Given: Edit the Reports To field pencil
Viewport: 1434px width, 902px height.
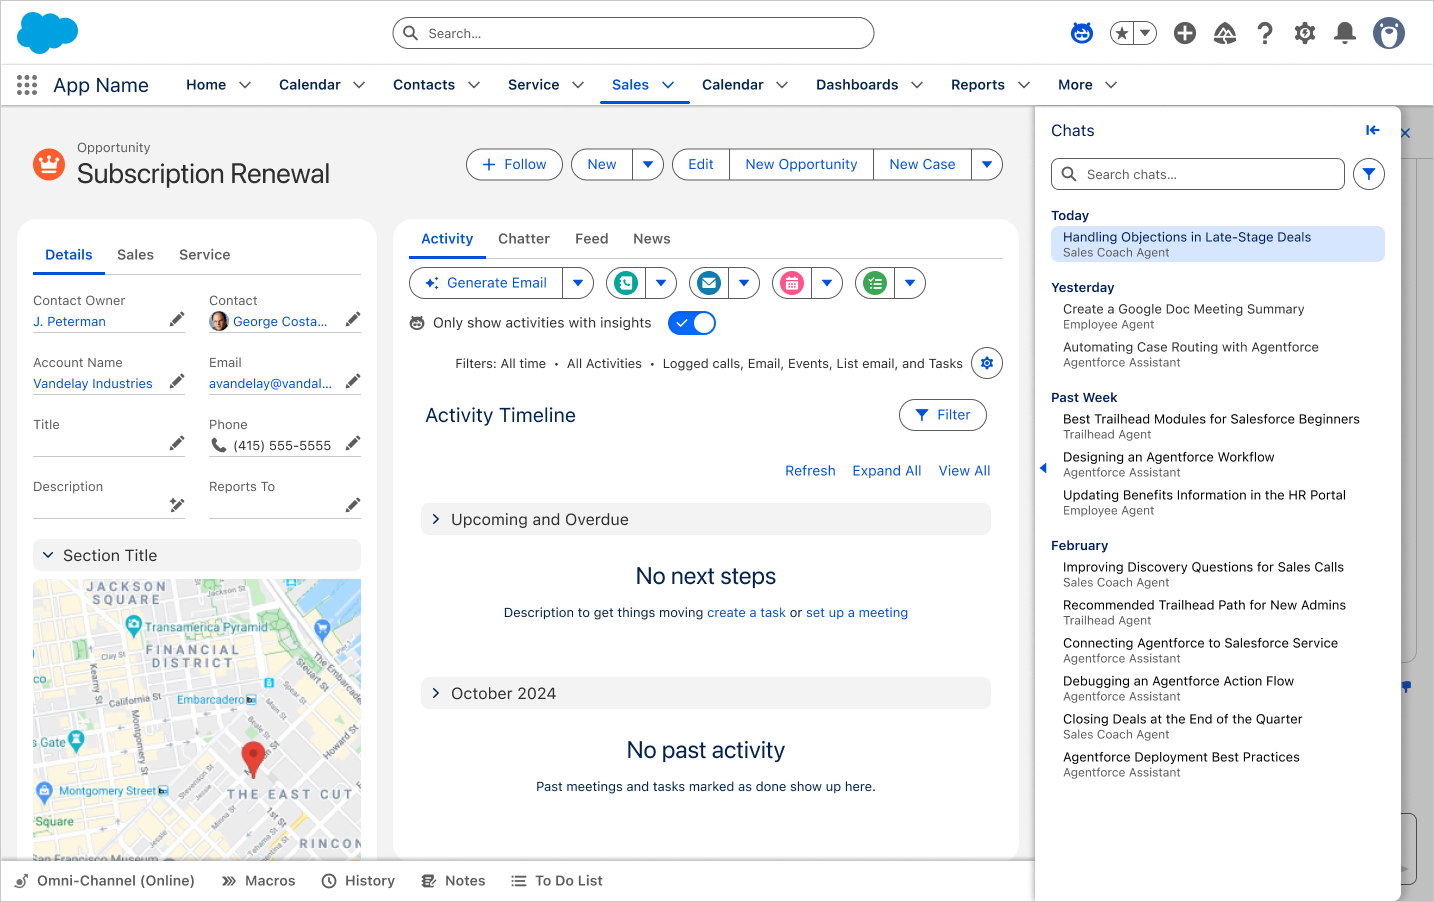Looking at the screenshot, I should (353, 506).
